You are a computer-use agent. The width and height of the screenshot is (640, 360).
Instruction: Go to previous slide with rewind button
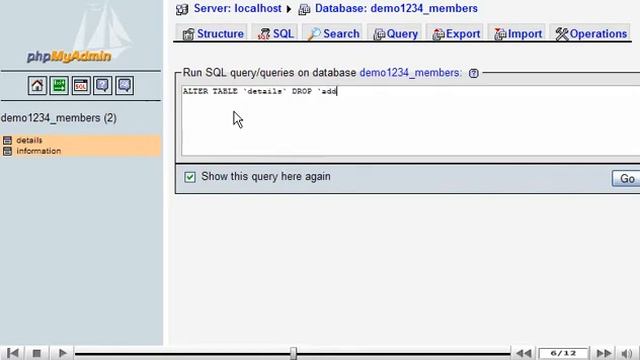(524, 353)
